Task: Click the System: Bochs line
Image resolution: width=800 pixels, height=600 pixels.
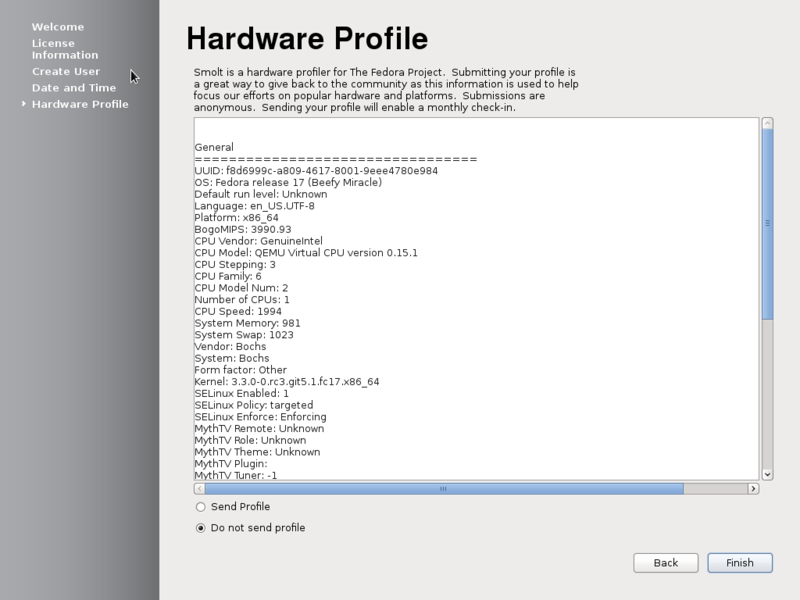Action: point(232,359)
